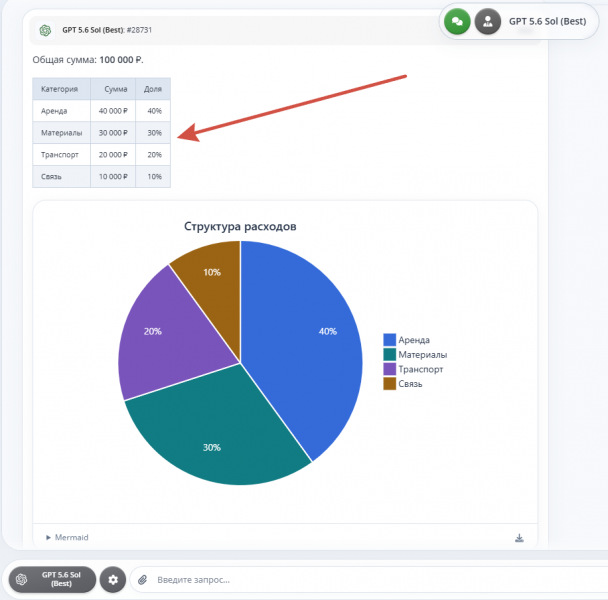Click the settings gear button
This screenshot has width=608, height=600.
(113, 580)
